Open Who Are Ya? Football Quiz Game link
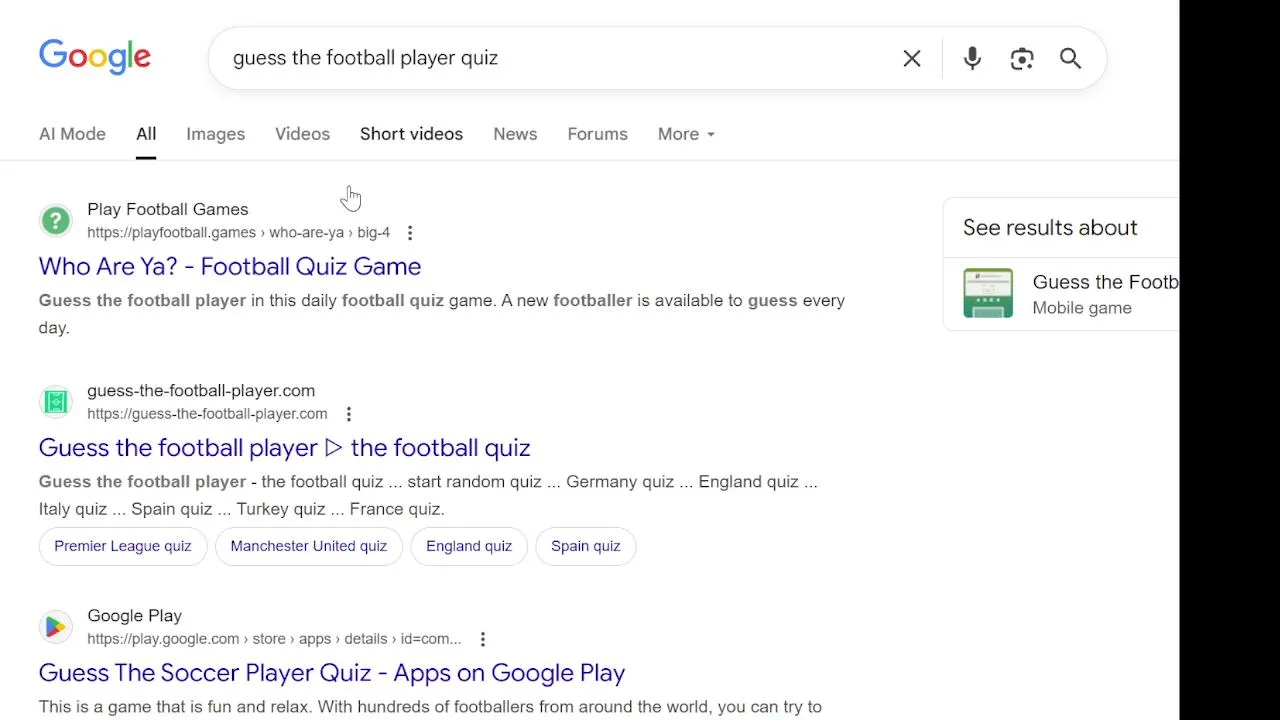Image resolution: width=1280 pixels, height=720 pixels. coord(230,266)
